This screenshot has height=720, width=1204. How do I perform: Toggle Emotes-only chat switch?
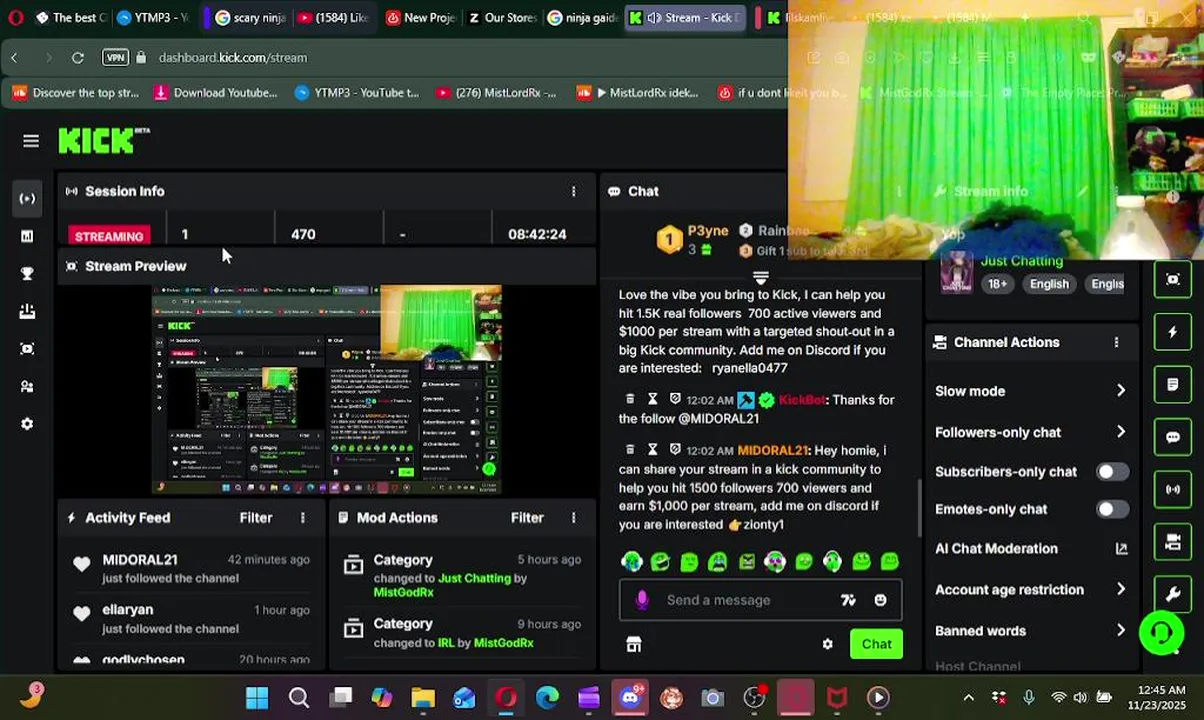click(x=1112, y=509)
